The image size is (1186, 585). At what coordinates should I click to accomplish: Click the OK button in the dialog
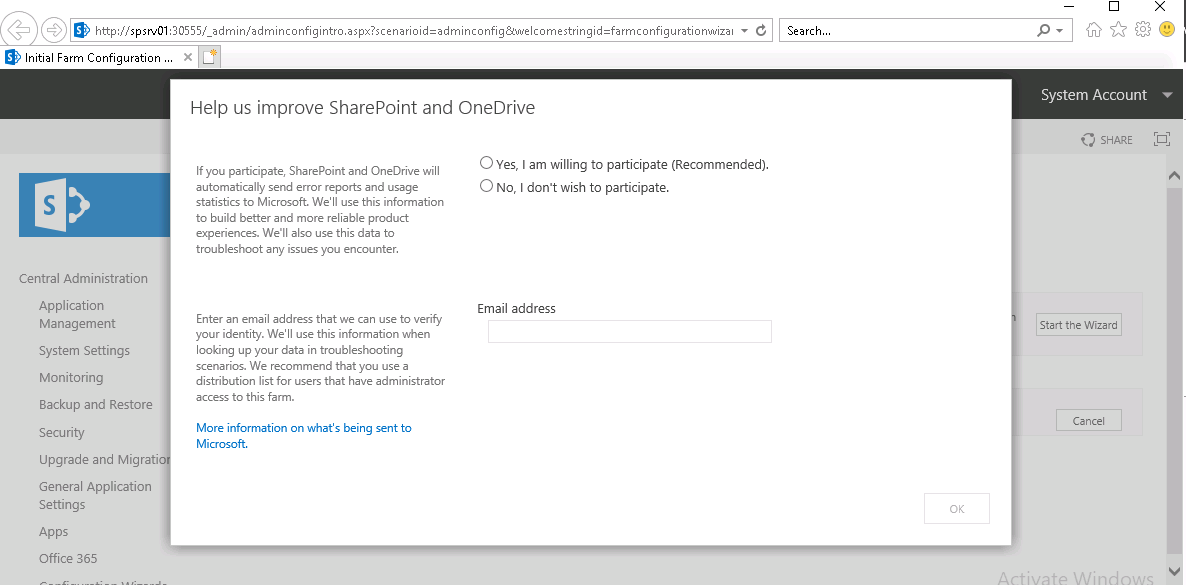click(956, 508)
